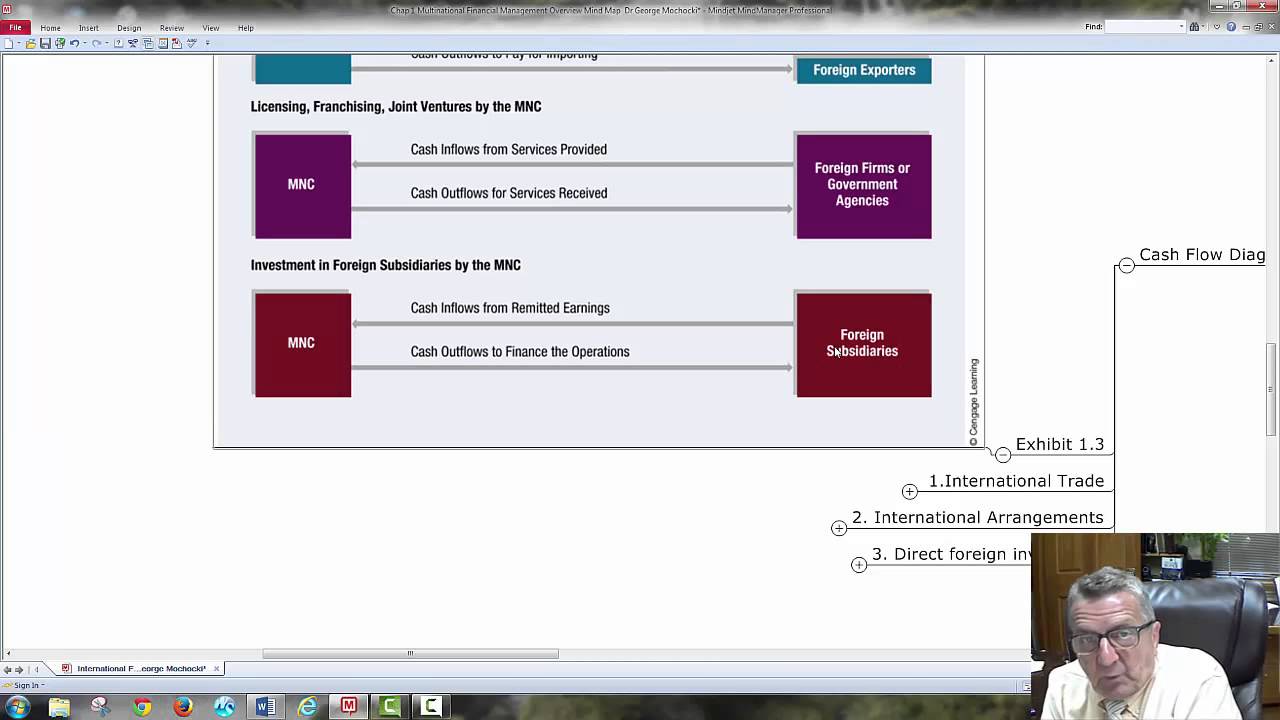The image size is (1280, 720).
Task: Open the Customize Quick Access Toolbar arrow
Action: [208, 43]
